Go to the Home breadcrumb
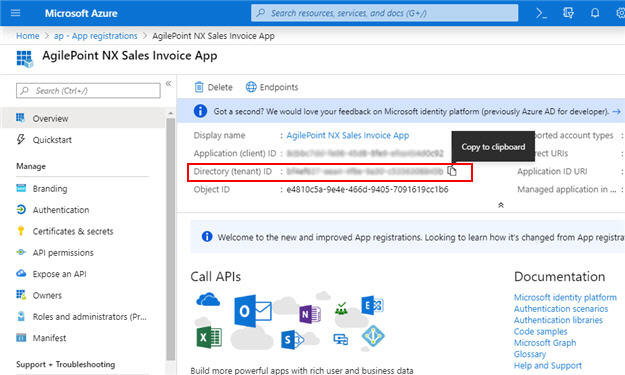This screenshot has height=375, width=625. [x=28, y=36]
